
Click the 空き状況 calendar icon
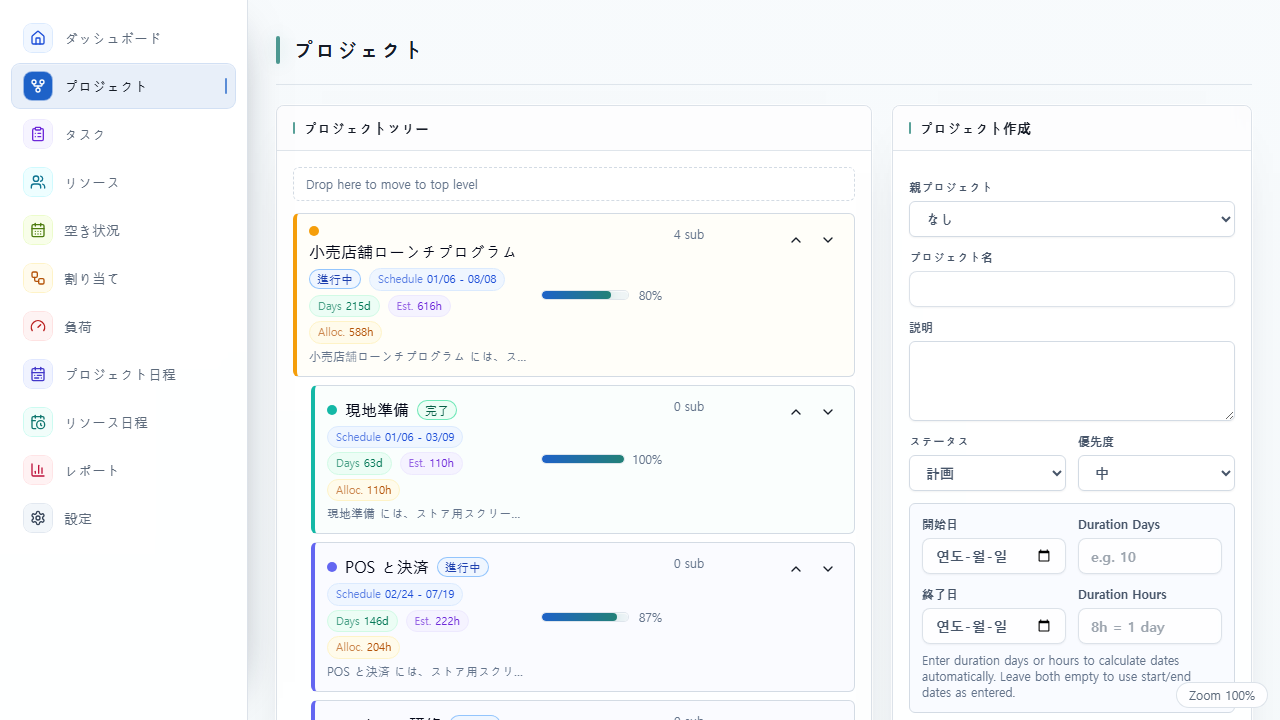click(38, 230)
